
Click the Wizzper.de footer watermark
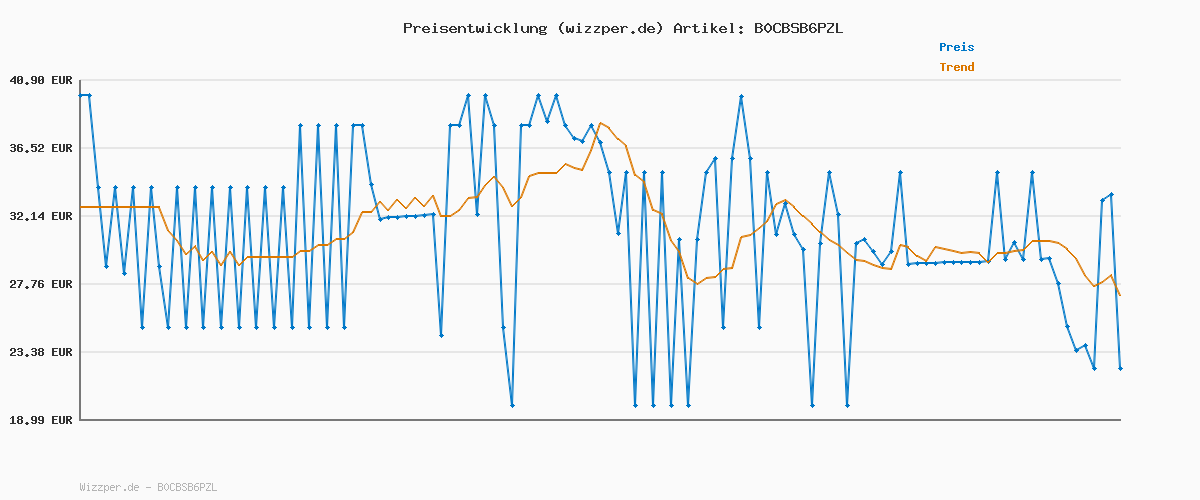[x=148, y=487]
